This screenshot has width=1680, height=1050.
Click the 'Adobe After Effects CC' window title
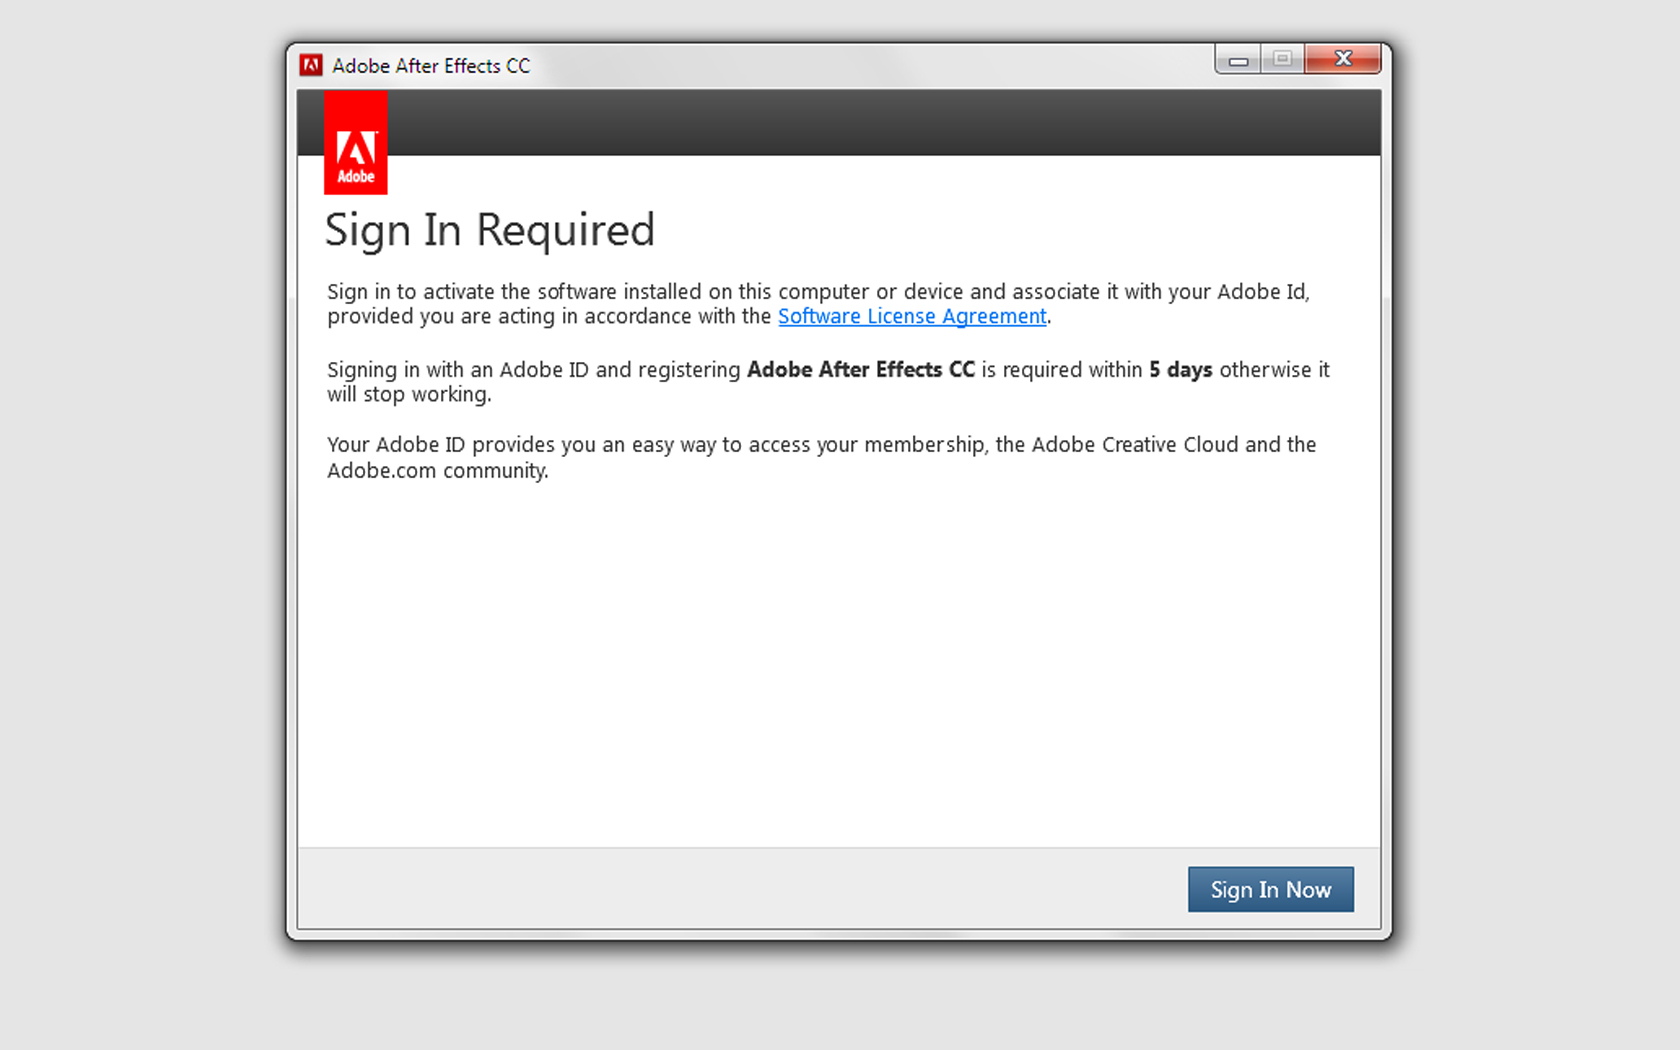pos(431,66)
